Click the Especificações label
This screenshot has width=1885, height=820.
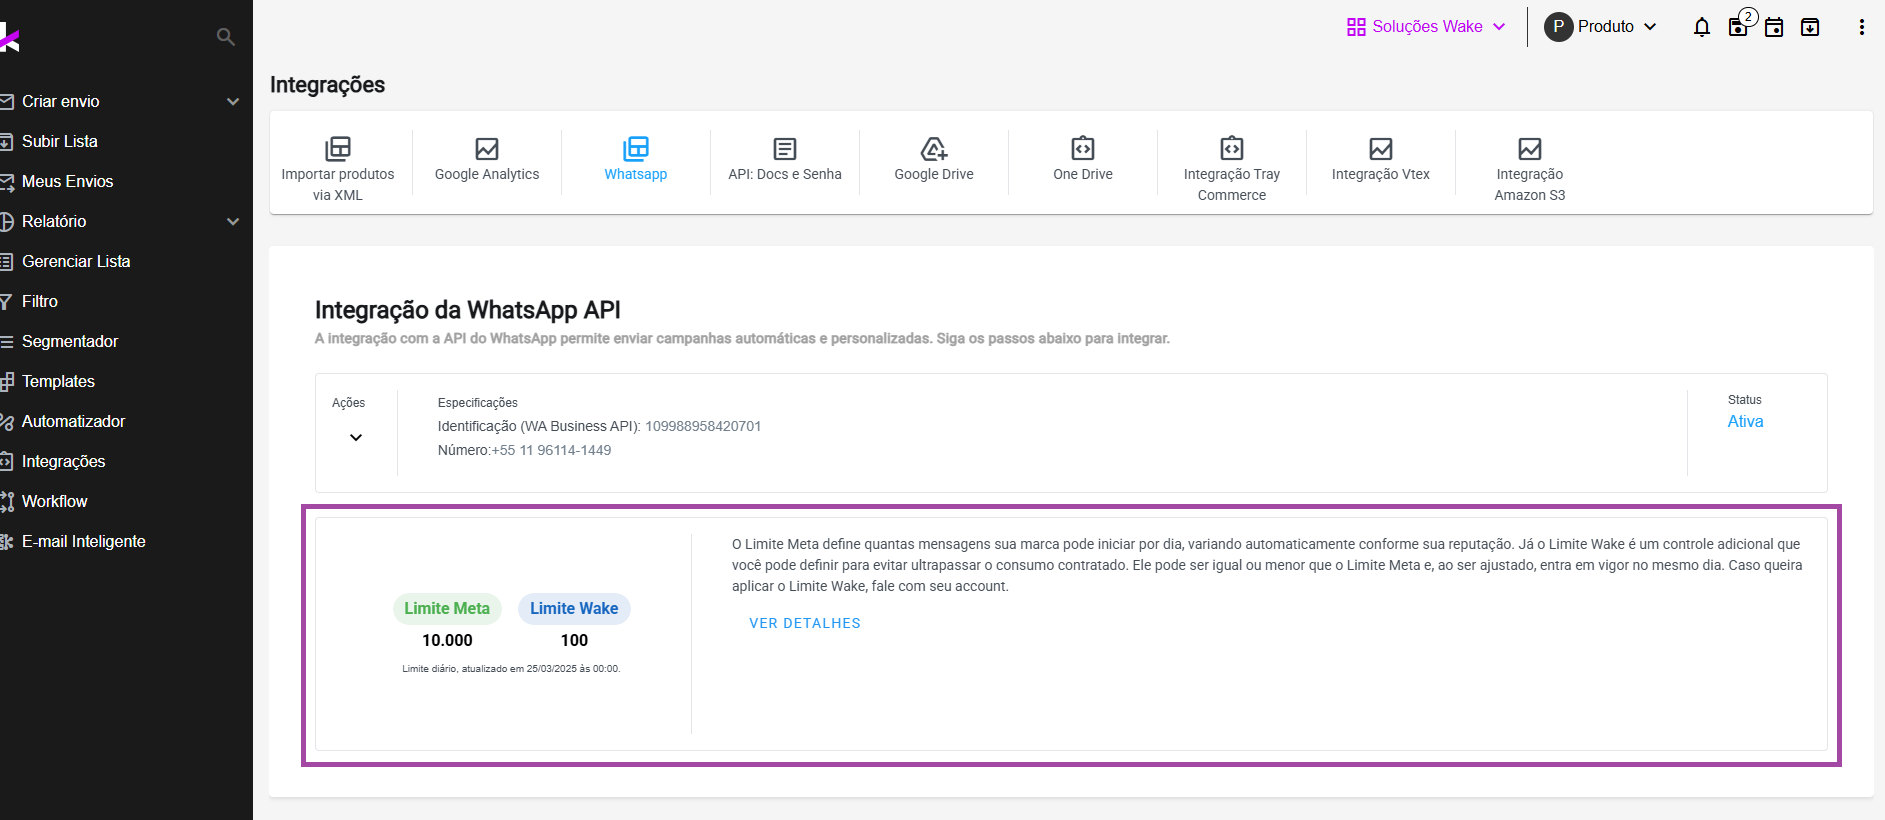pyautogui.click(x=478, y=403)
